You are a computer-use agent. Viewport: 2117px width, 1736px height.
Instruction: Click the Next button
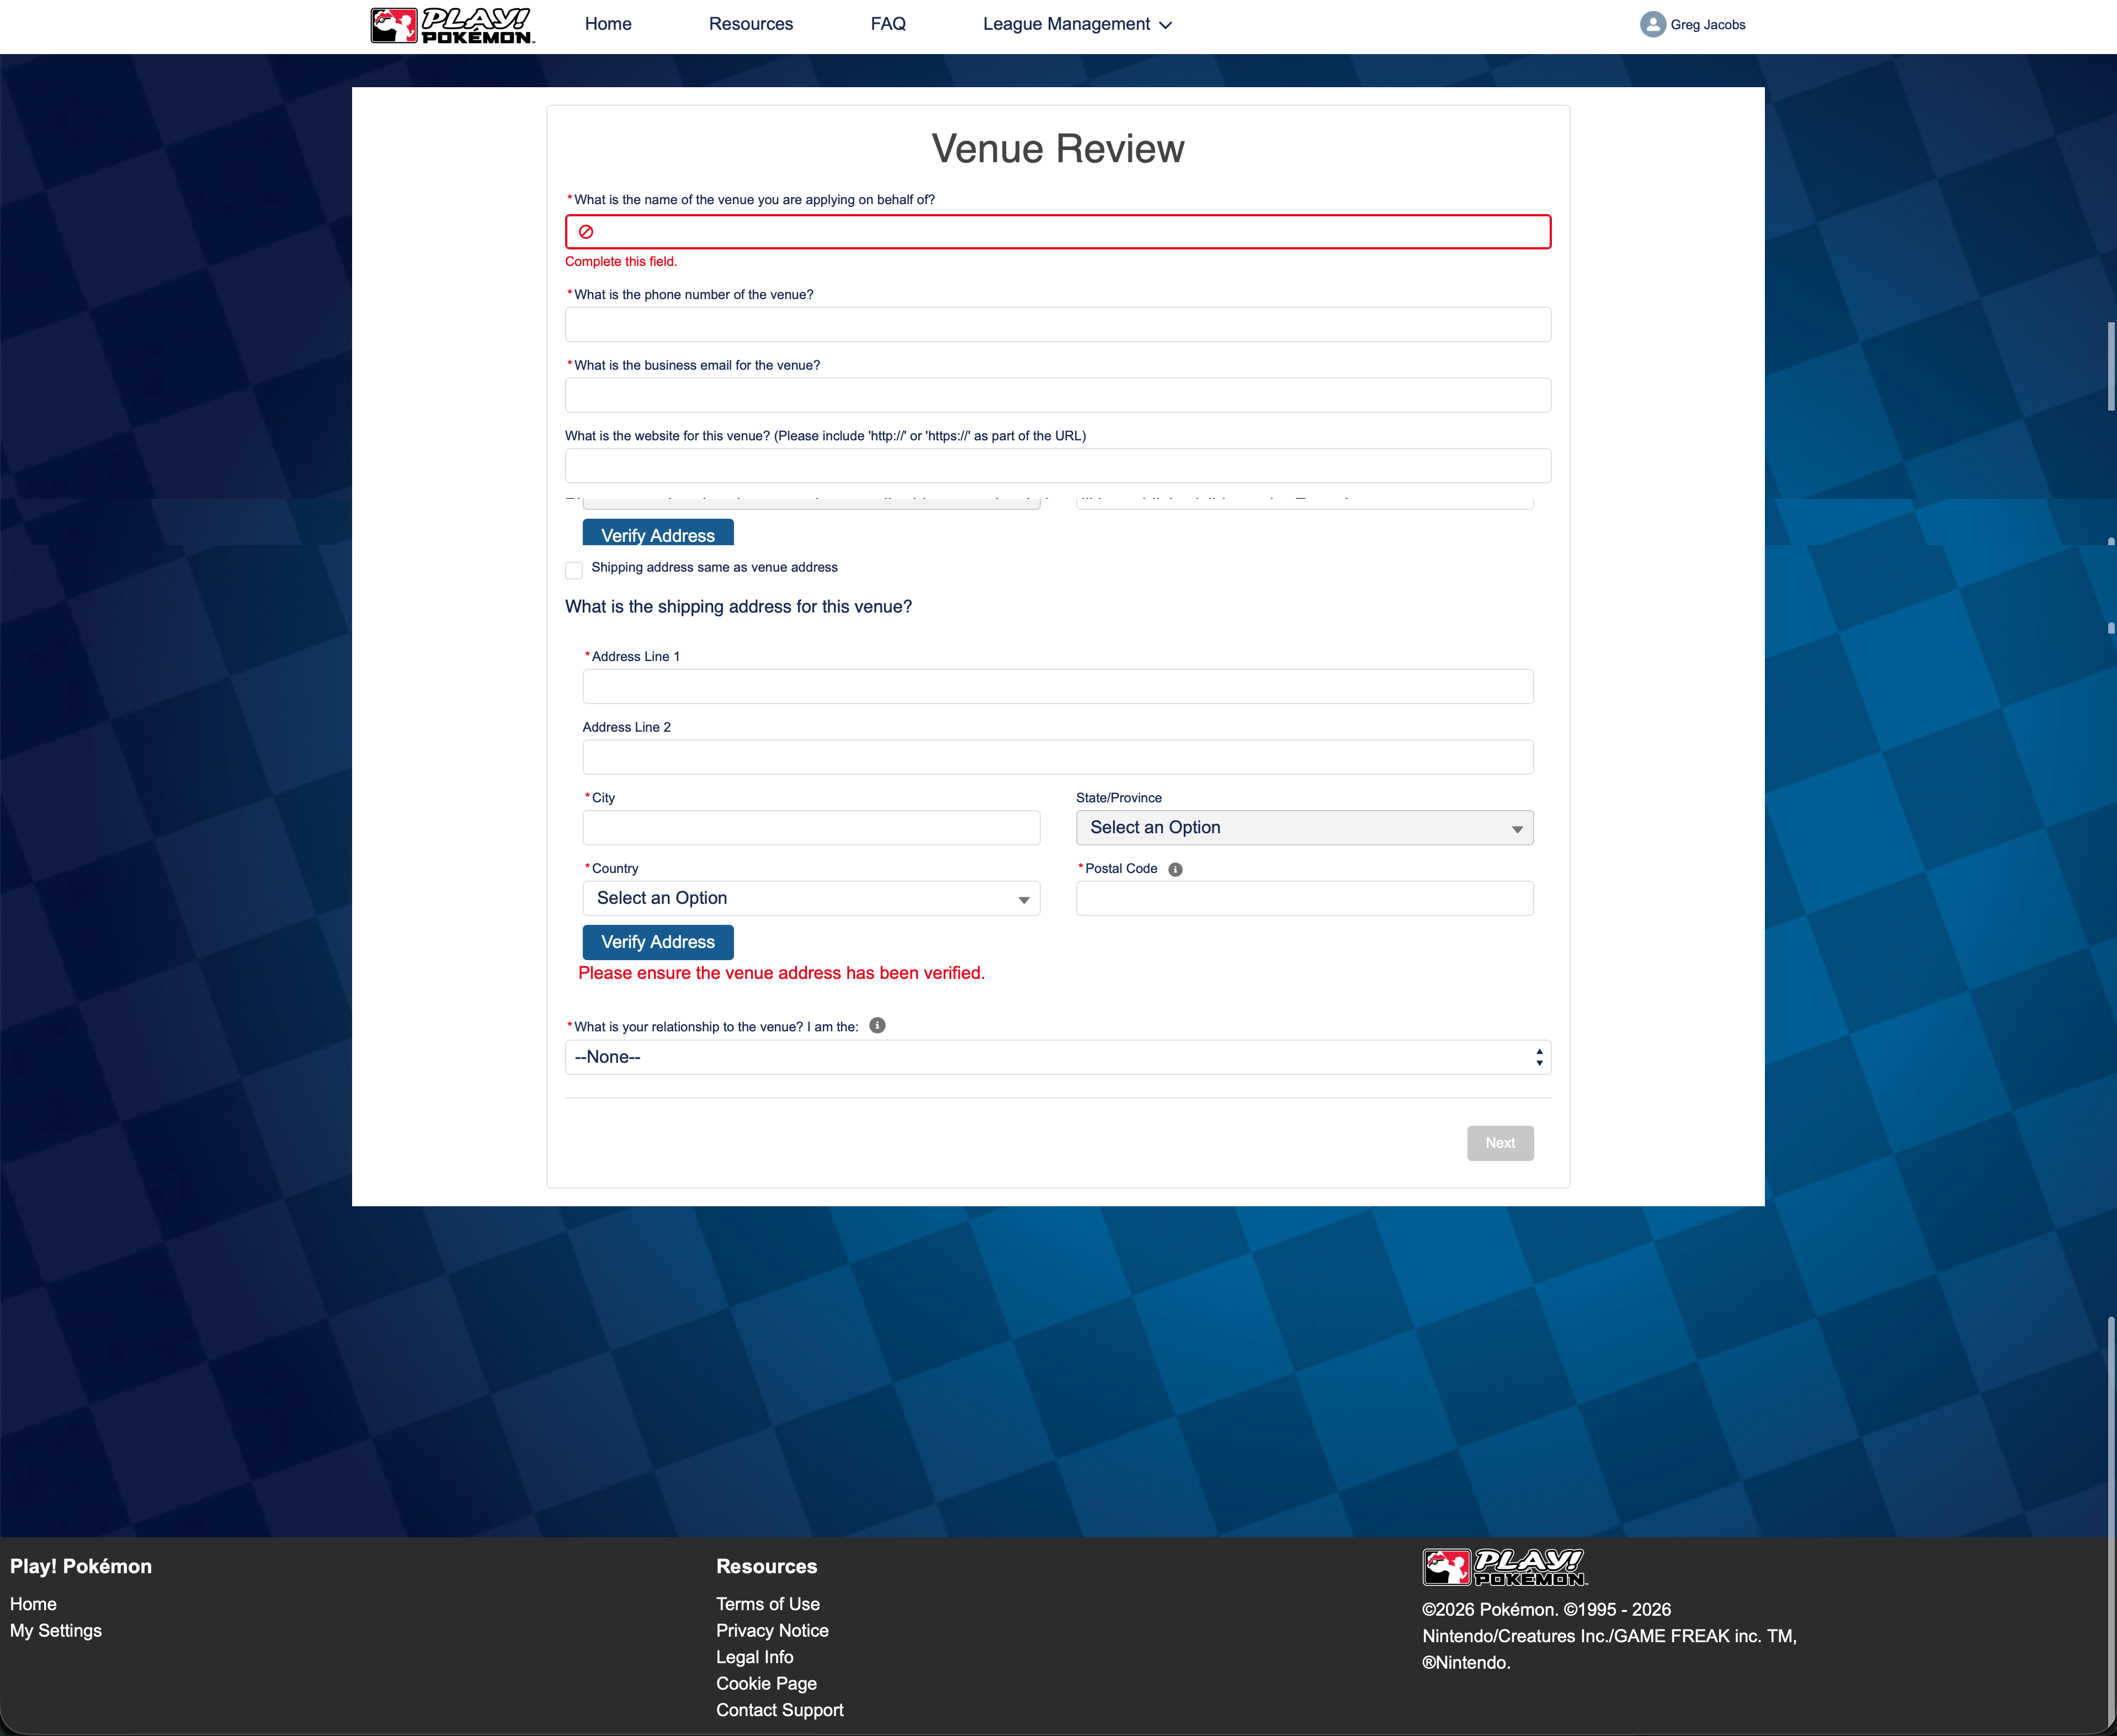[1499, 1143]
